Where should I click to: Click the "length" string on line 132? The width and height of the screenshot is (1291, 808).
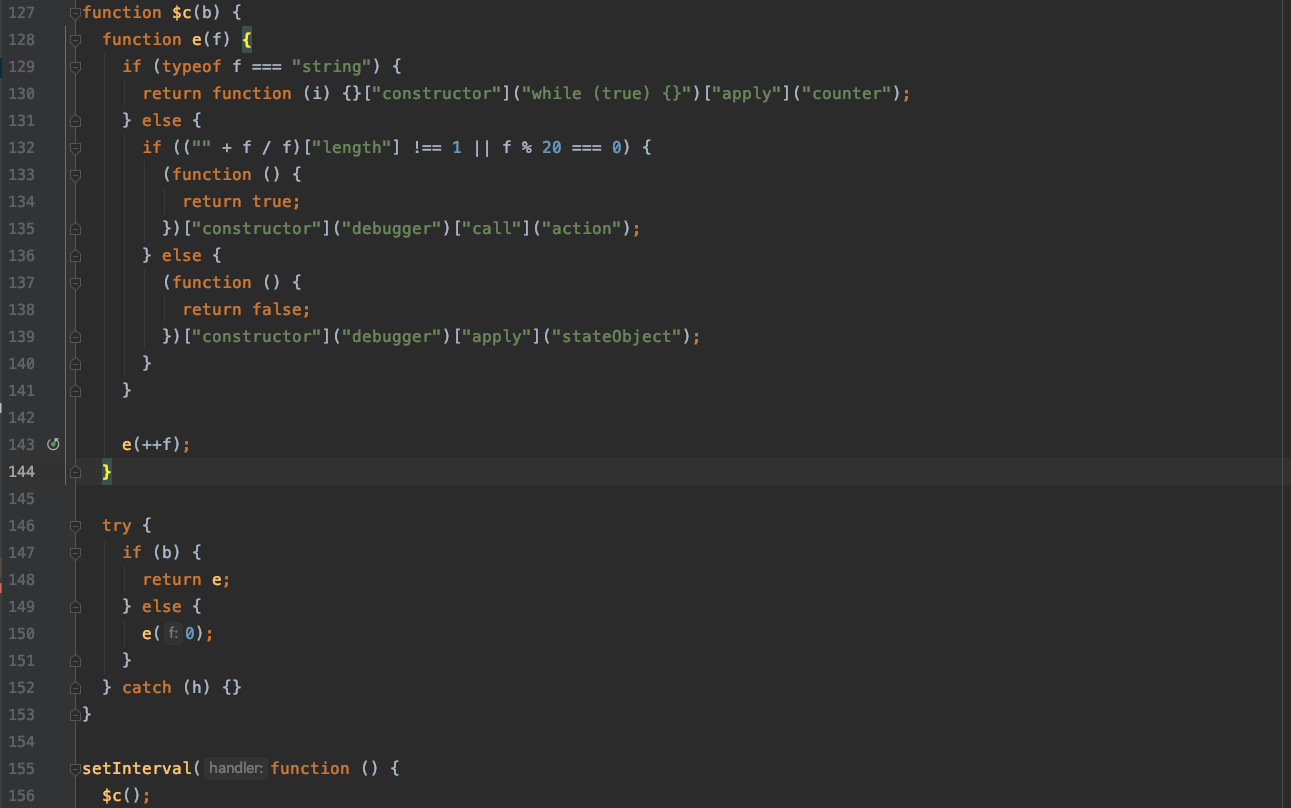pos(351,148)
